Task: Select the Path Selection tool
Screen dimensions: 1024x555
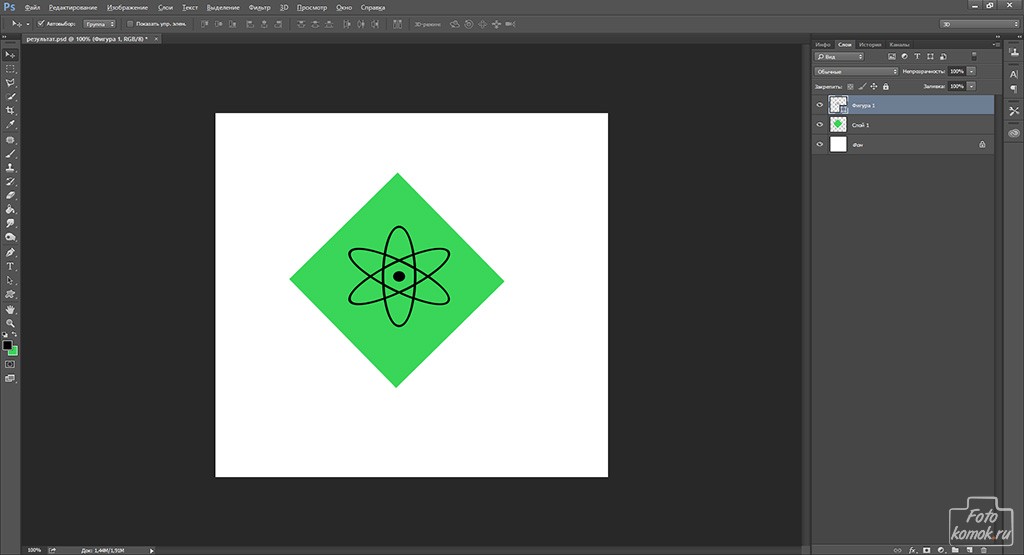Action: click(x=10, y=281)
